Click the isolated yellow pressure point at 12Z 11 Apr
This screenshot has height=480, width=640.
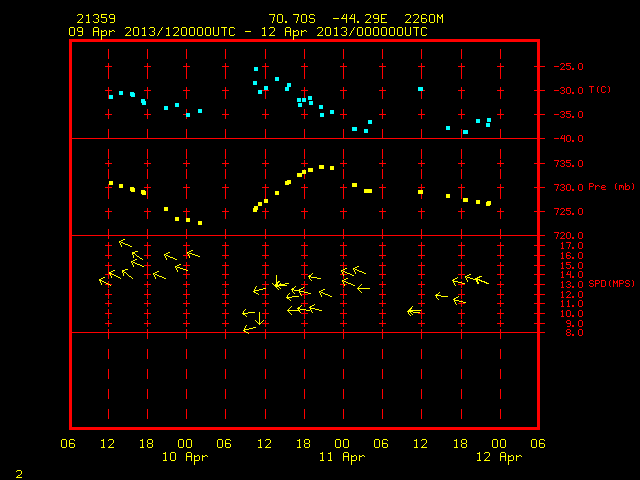point(420,192)
